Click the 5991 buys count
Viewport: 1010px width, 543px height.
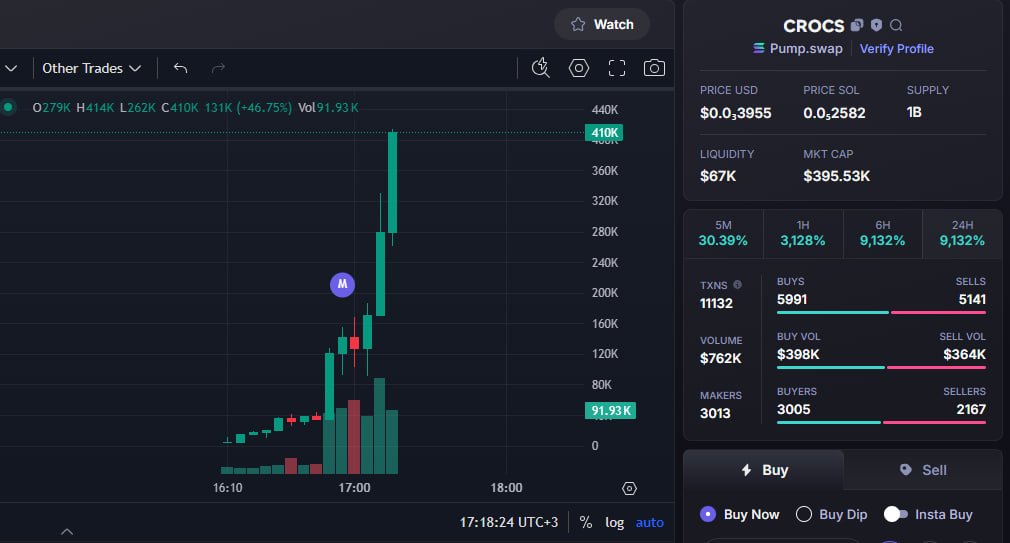[x=792, y=300]
